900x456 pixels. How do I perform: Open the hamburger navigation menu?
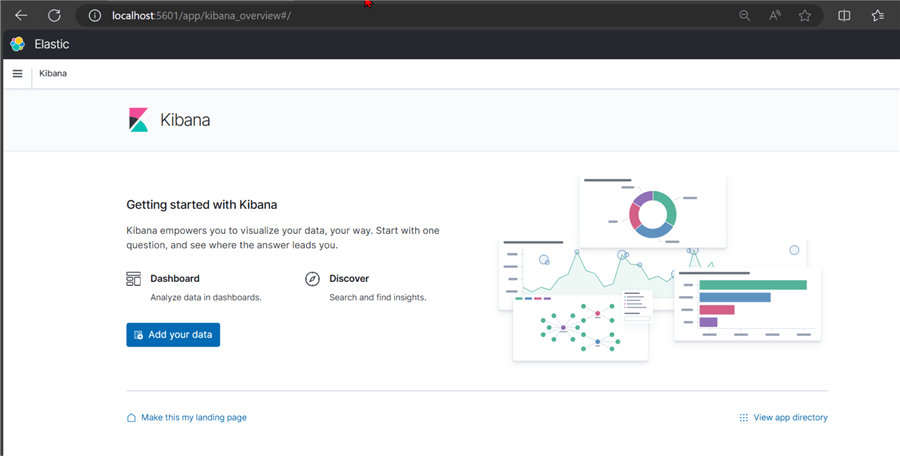[x=18, y=74]
